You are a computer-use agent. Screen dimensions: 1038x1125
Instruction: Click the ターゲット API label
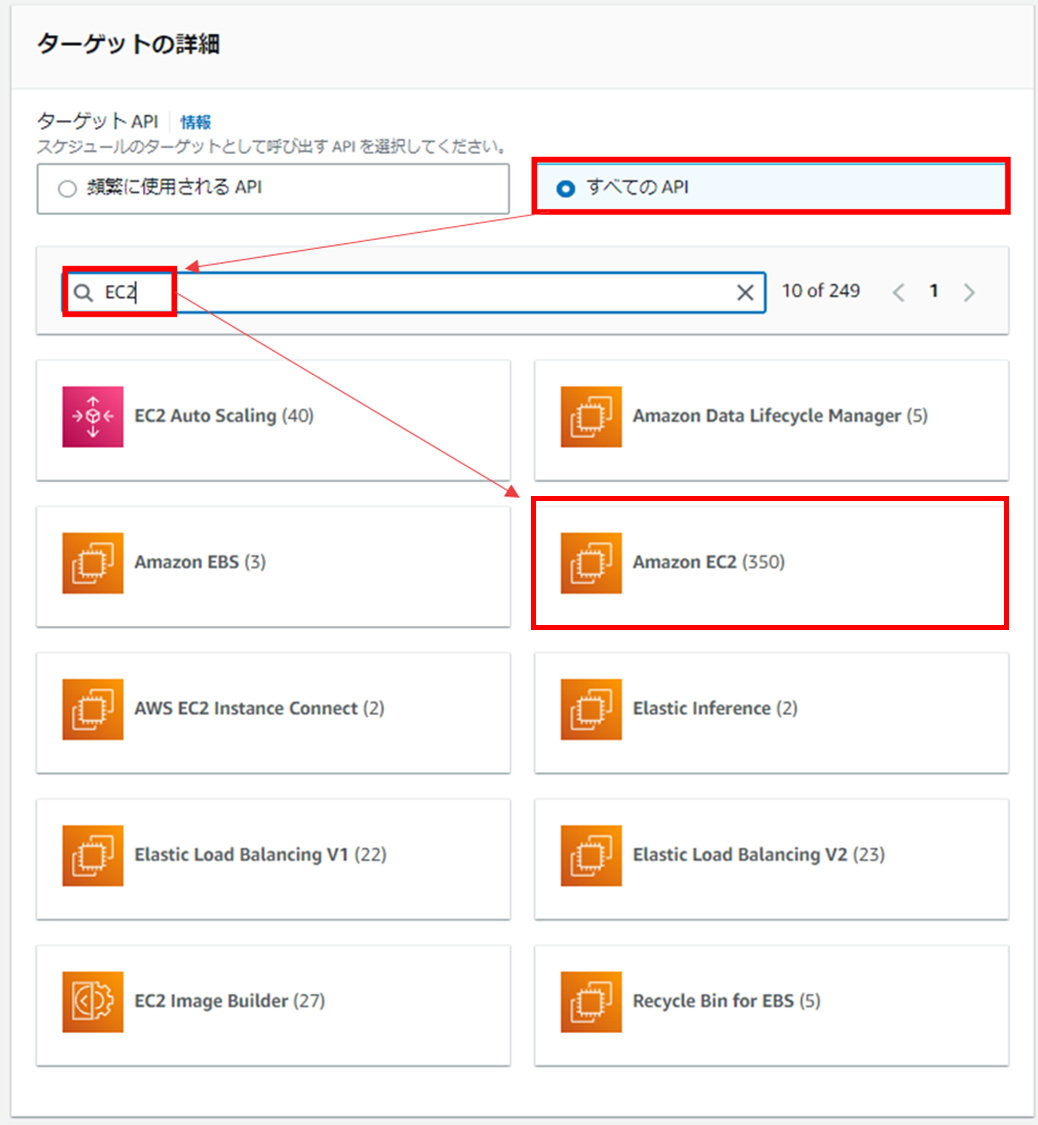[98, 121]
